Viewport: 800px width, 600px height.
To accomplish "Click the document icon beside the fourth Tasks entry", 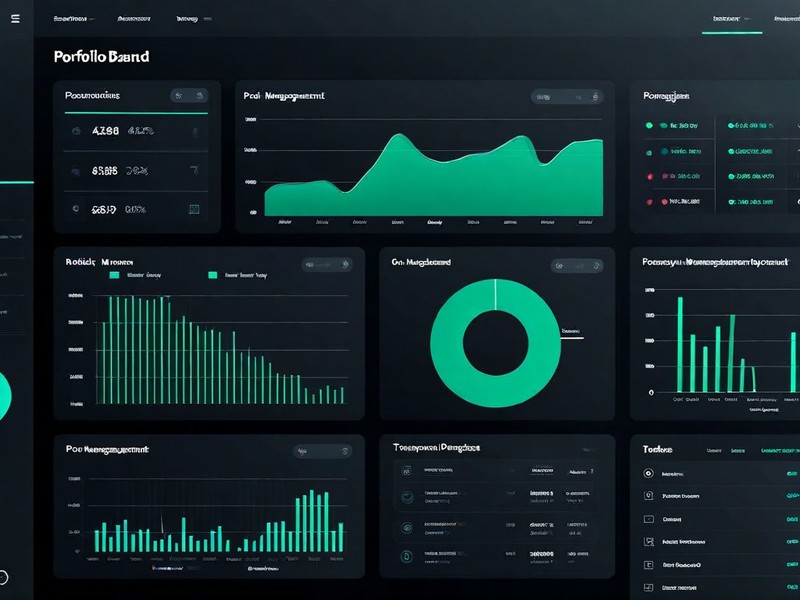I will click(x=648, y=540).
